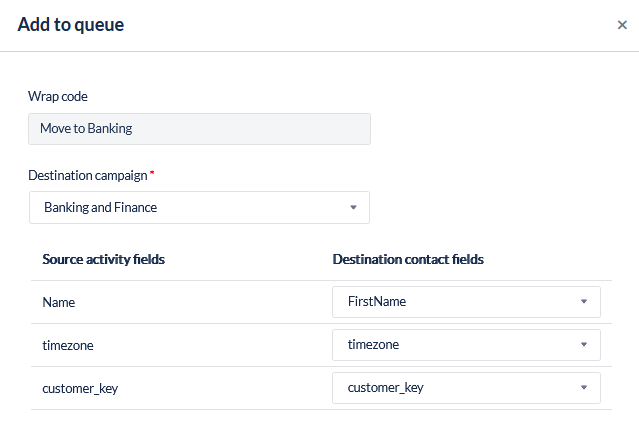Image resolution: width=639 pixels, height=423 pixels.
Task: Click the Wrap code label
Action: [x=58, y=97]
